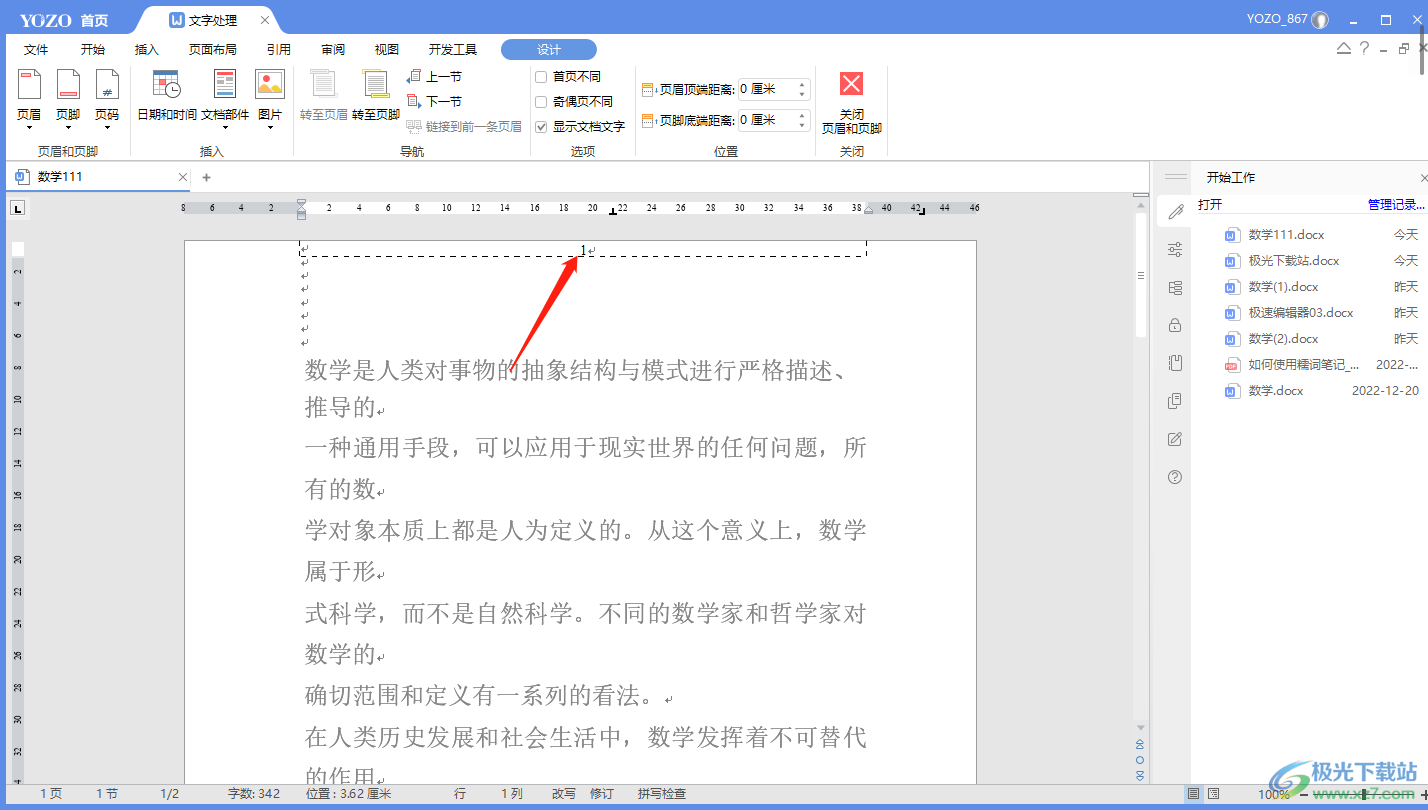The image size is (1428, 810).
Task: Click the 字数: 342 word count
Action: pyautogui.click(x=254, y=794)
